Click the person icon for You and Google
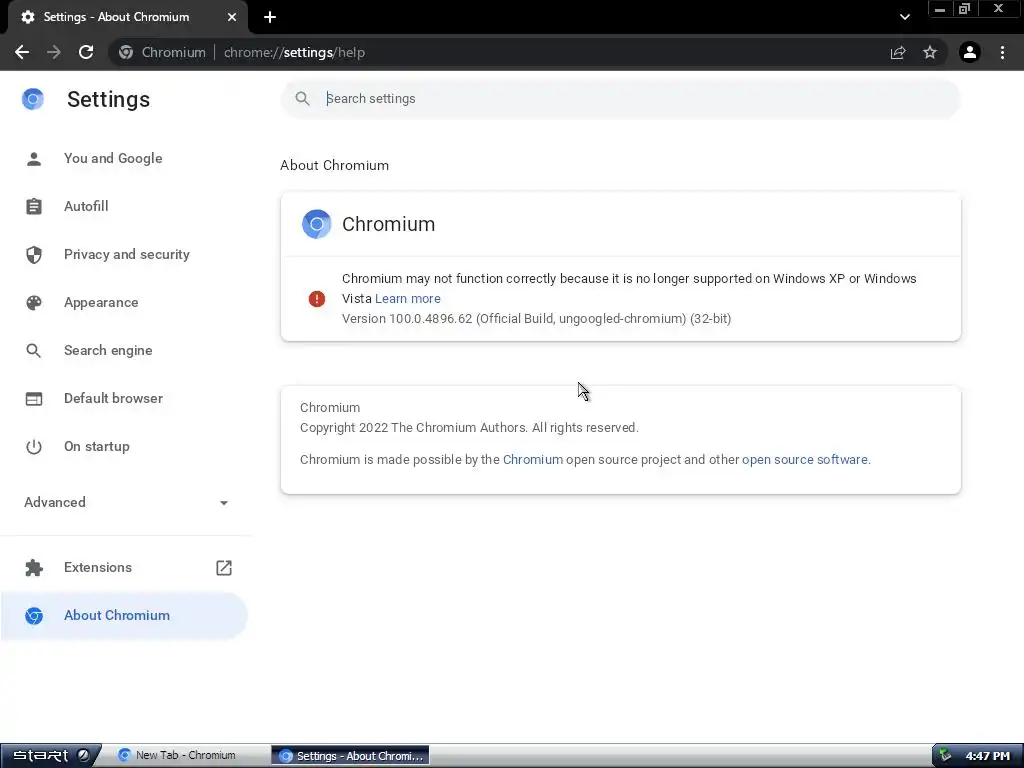The height and width of the screenshot is (768, 1024). click(34, 159)
